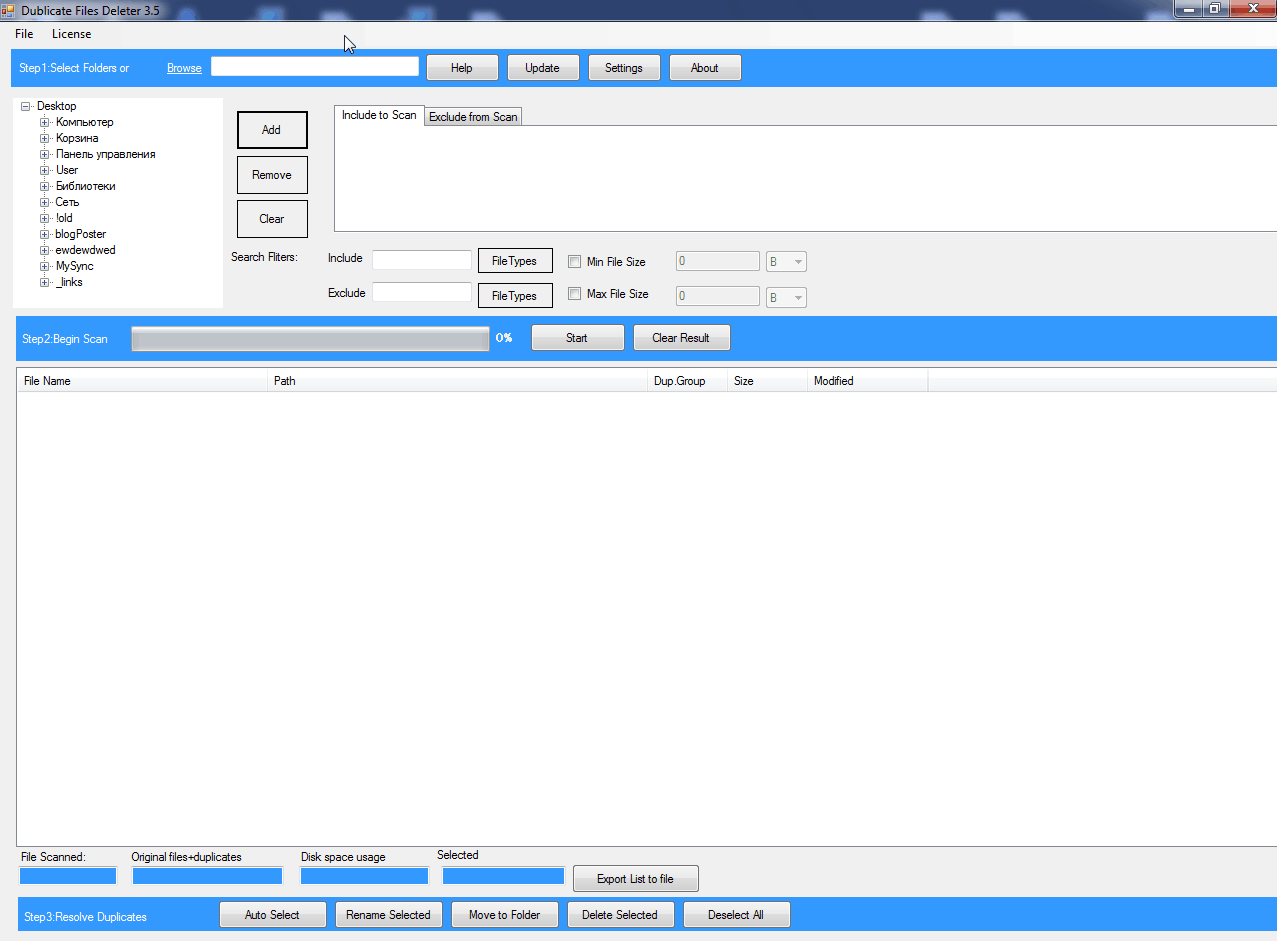Click the scan progress bar
Screen dimensions: 1277x941
310,339
